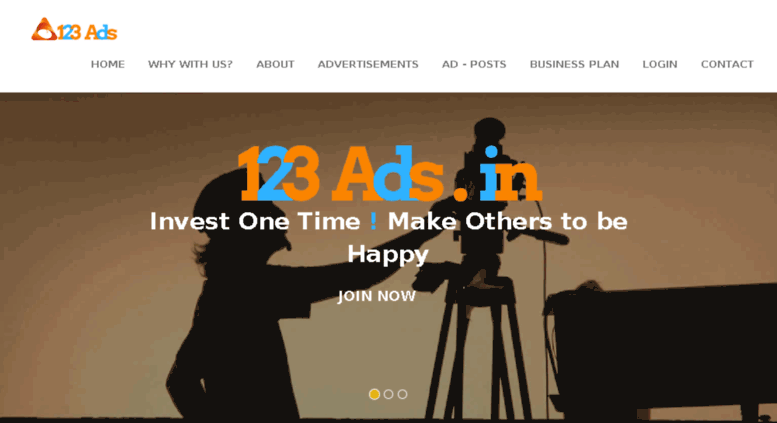Click the orange cone icon in logo

click(x=44, y=29)
